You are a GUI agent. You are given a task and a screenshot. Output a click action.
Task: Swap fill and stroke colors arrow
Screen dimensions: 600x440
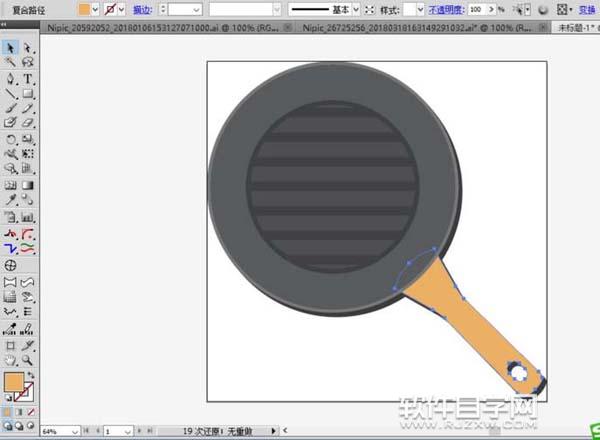pyautogui.click(x=31, y=375)
